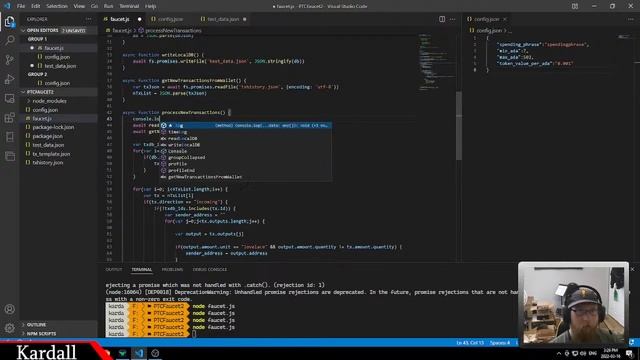The image size is (640, 360).
Task: Click the left editor vertical scrollbar thumb
Action: [x=459, y=126]
